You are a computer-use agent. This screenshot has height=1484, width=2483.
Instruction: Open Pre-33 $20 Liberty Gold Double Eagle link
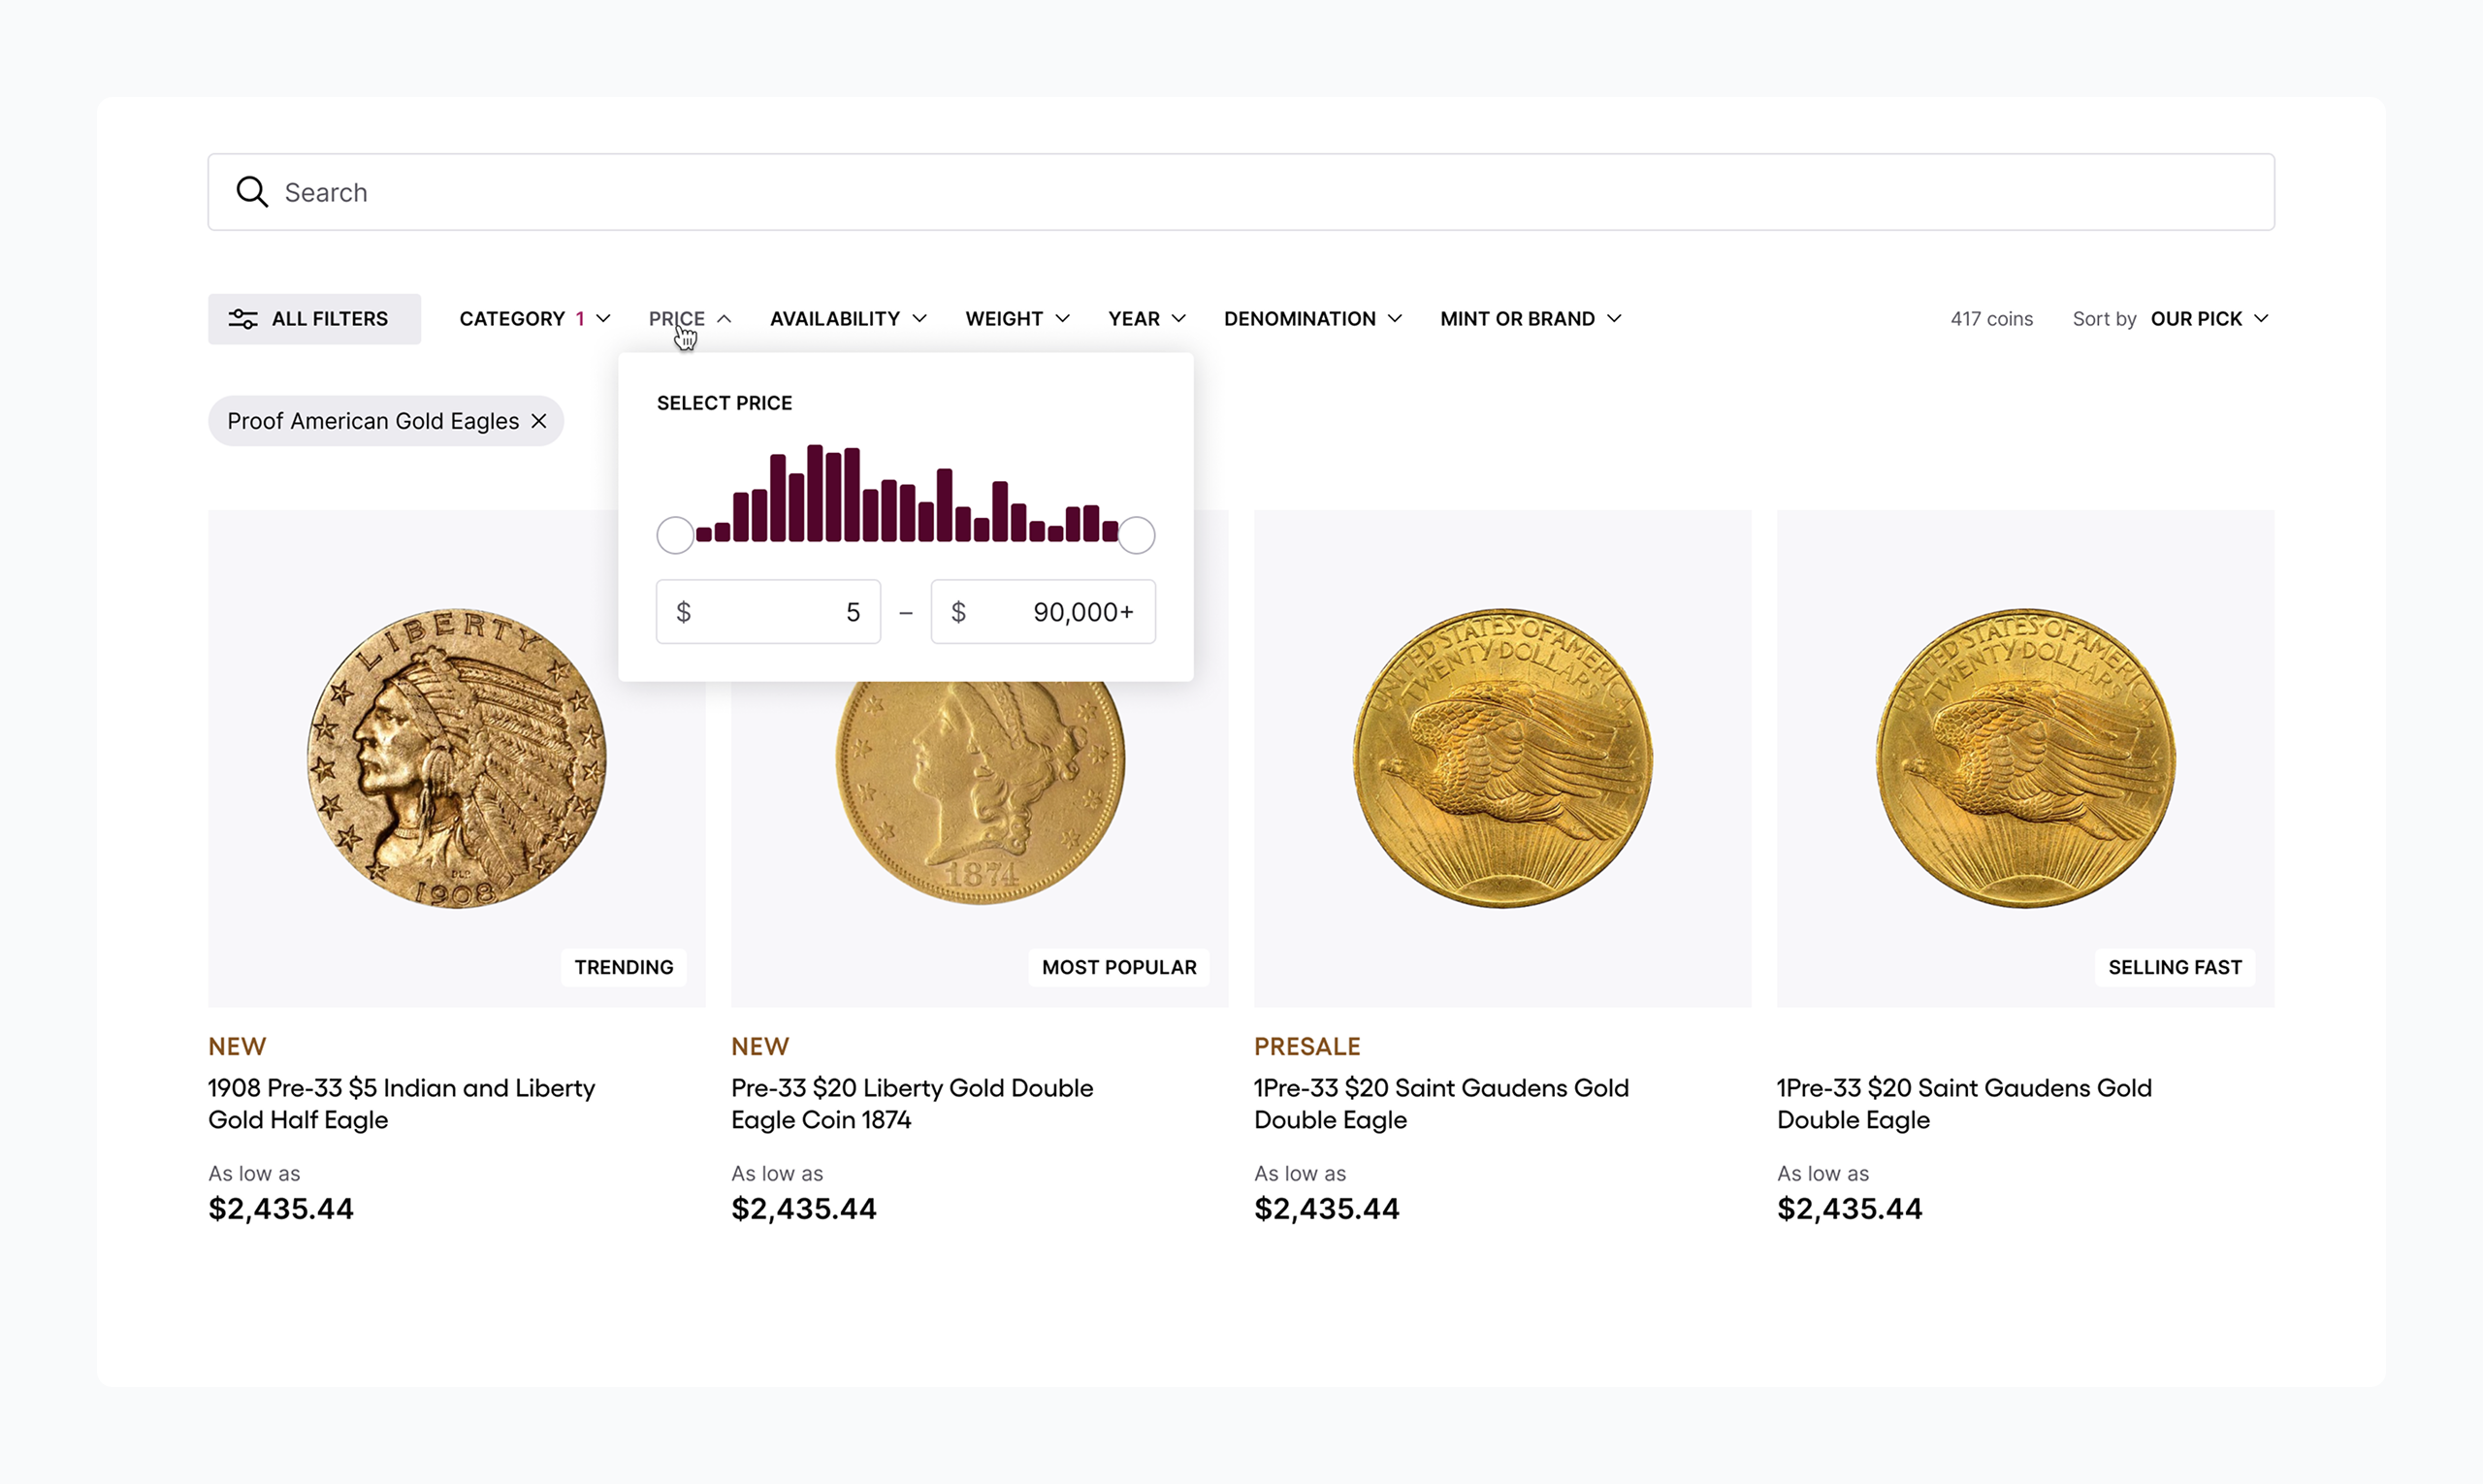pos(911,1103)
